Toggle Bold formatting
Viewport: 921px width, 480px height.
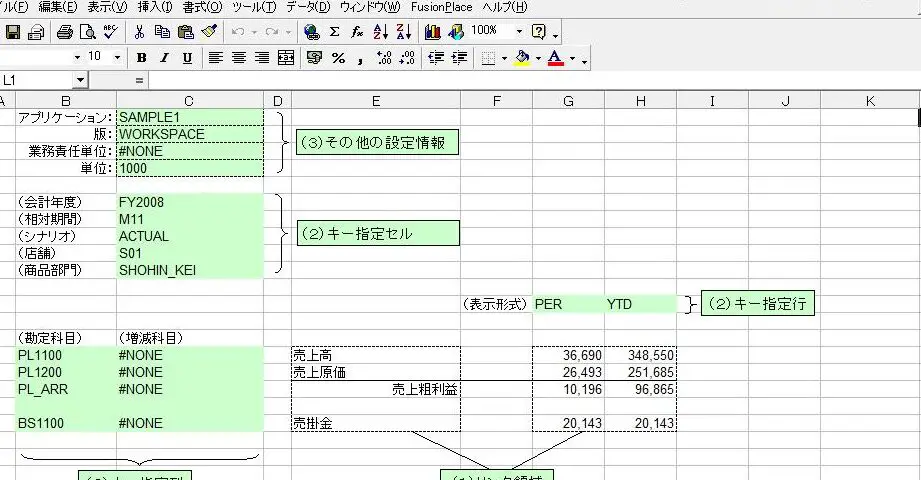click(x=141, y=58)
